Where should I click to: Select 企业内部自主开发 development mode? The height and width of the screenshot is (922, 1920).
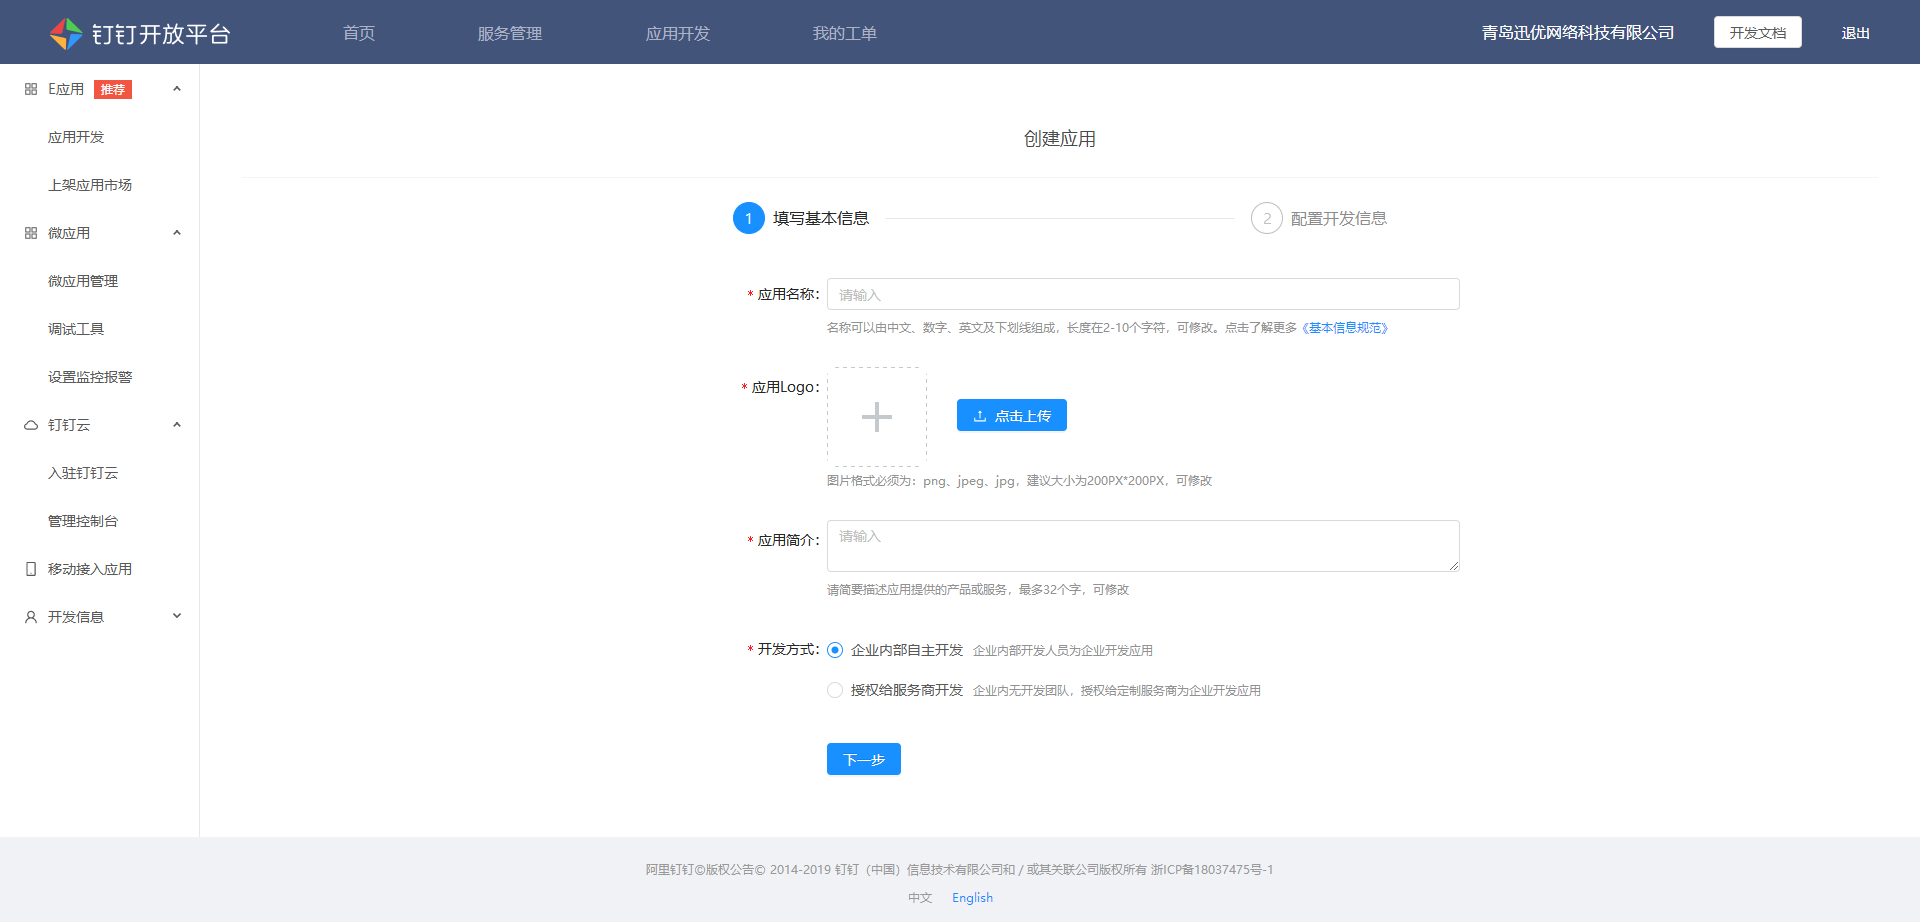pos(835,650)
